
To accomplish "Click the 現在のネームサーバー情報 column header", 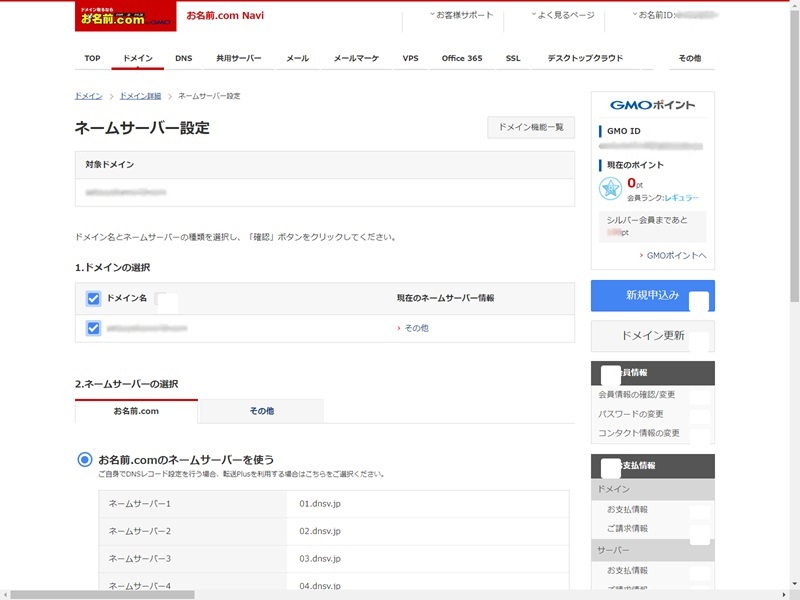I will [x=445, y=298].
